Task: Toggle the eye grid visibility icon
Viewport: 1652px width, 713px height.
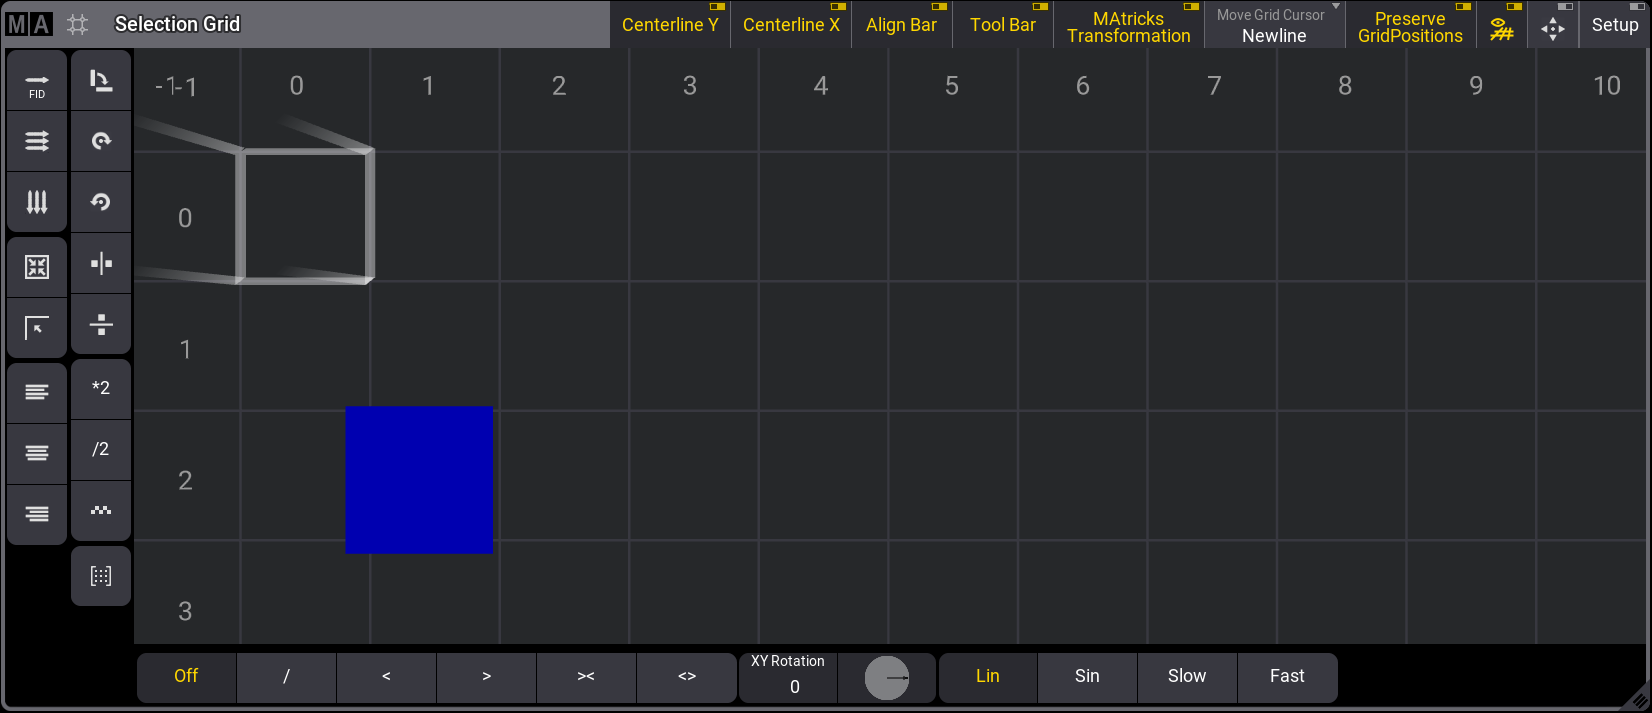Action: 1502,27
